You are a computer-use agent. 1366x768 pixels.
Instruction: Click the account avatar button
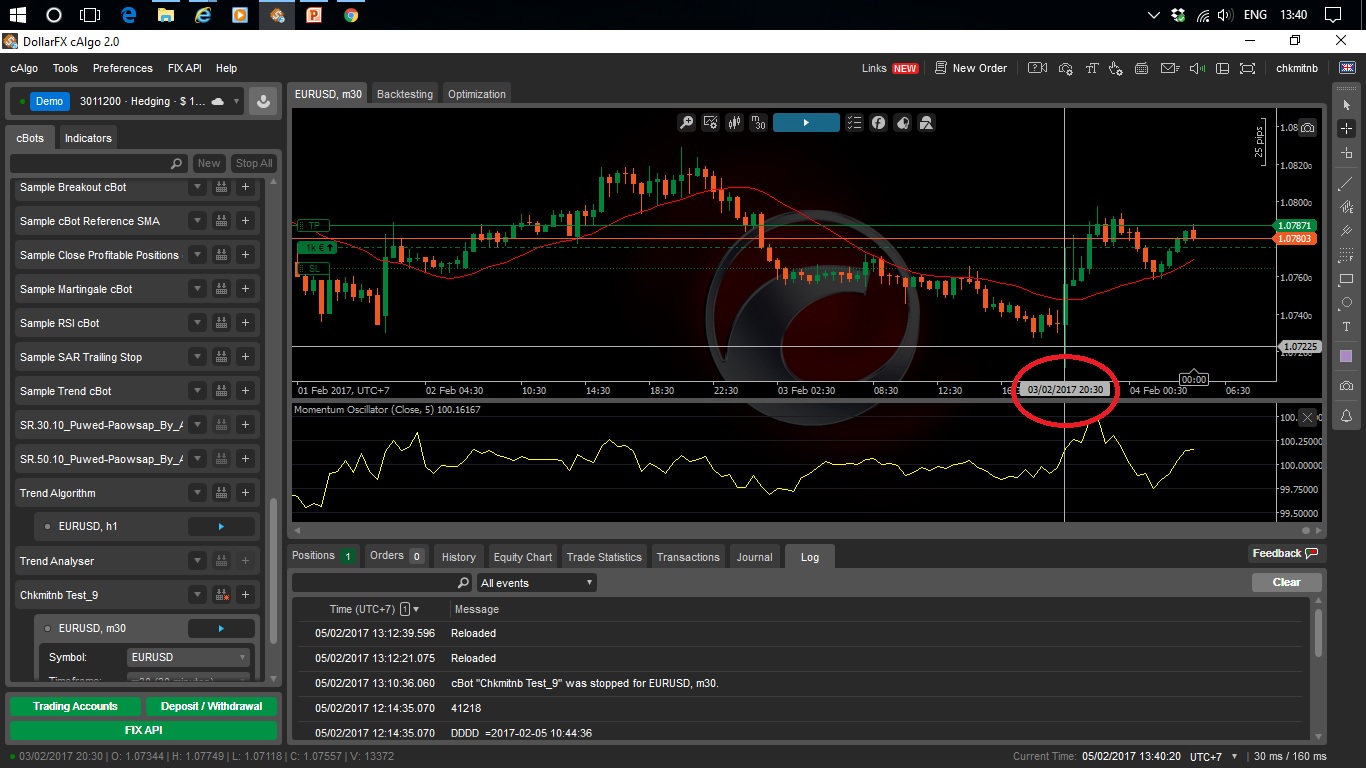(x=263, y=101)
